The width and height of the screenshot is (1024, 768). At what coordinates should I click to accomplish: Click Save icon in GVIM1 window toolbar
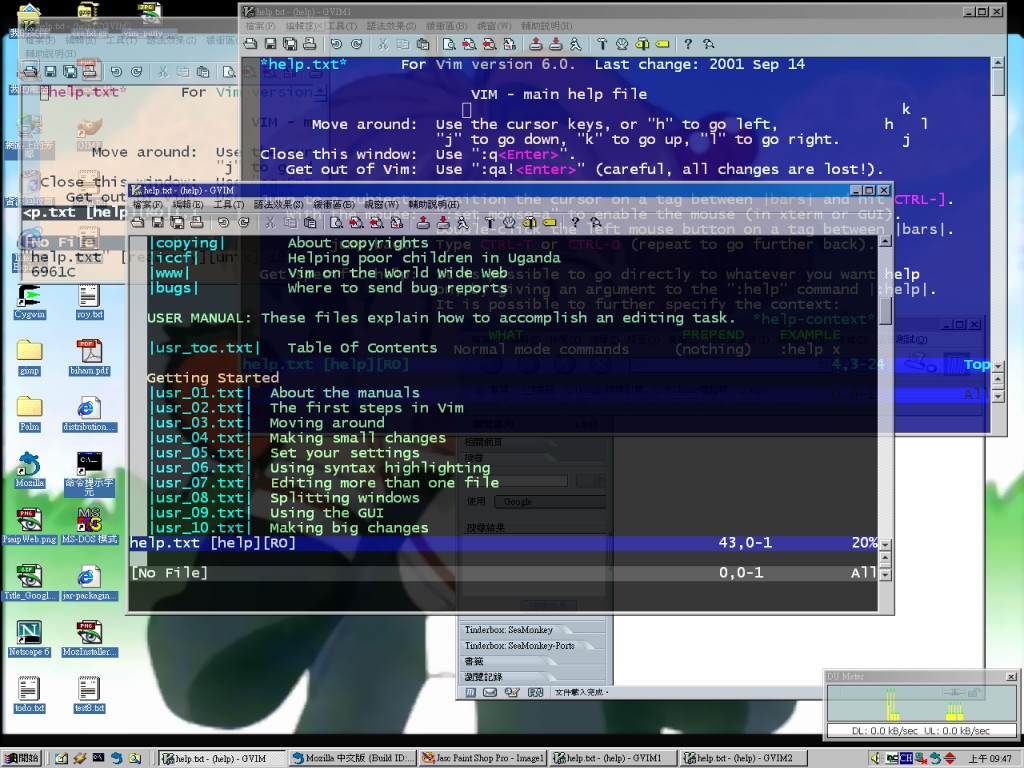point(270,44)
